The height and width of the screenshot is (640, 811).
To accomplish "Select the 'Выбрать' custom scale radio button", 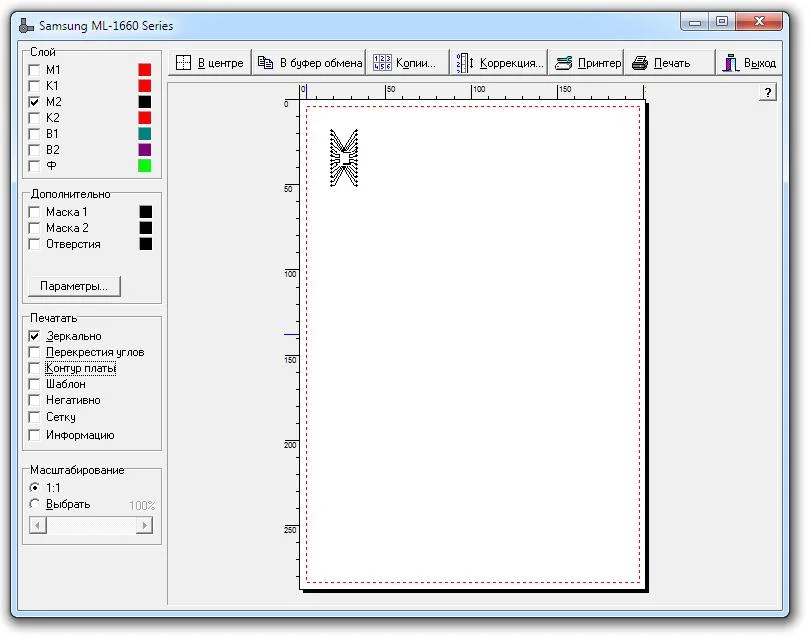I will tap(34, 503).
